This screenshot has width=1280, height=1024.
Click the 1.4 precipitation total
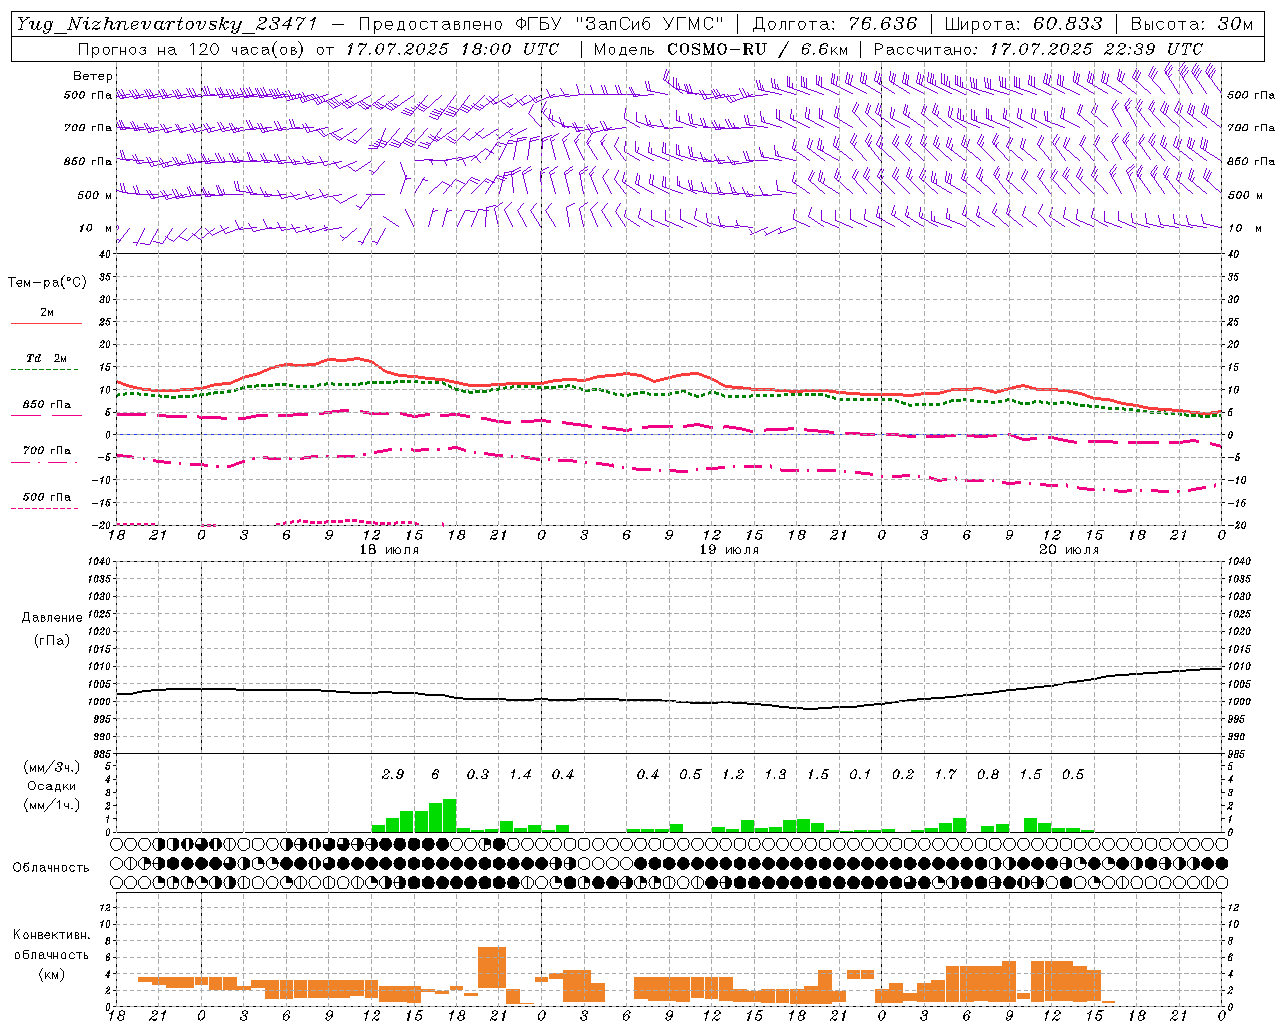pyautogui.click(x=520, y=774)
